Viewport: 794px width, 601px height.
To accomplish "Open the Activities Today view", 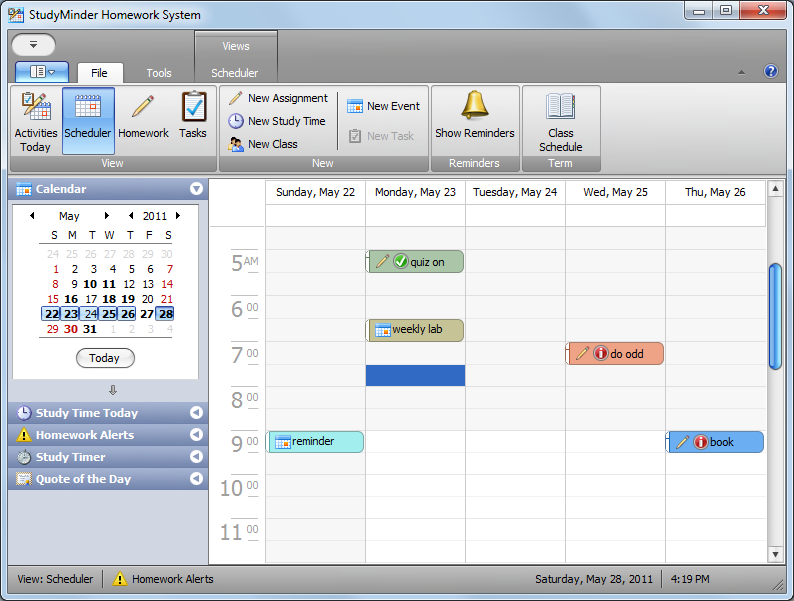I will click(35, 121).
